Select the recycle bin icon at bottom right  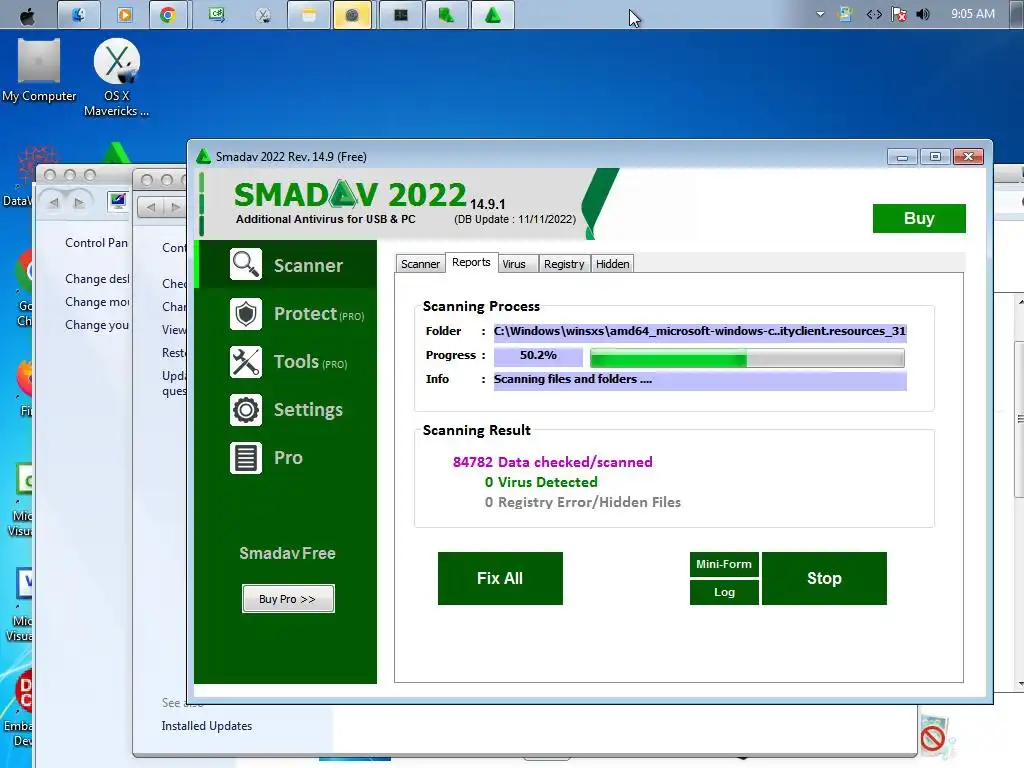[x=936, y=737]
